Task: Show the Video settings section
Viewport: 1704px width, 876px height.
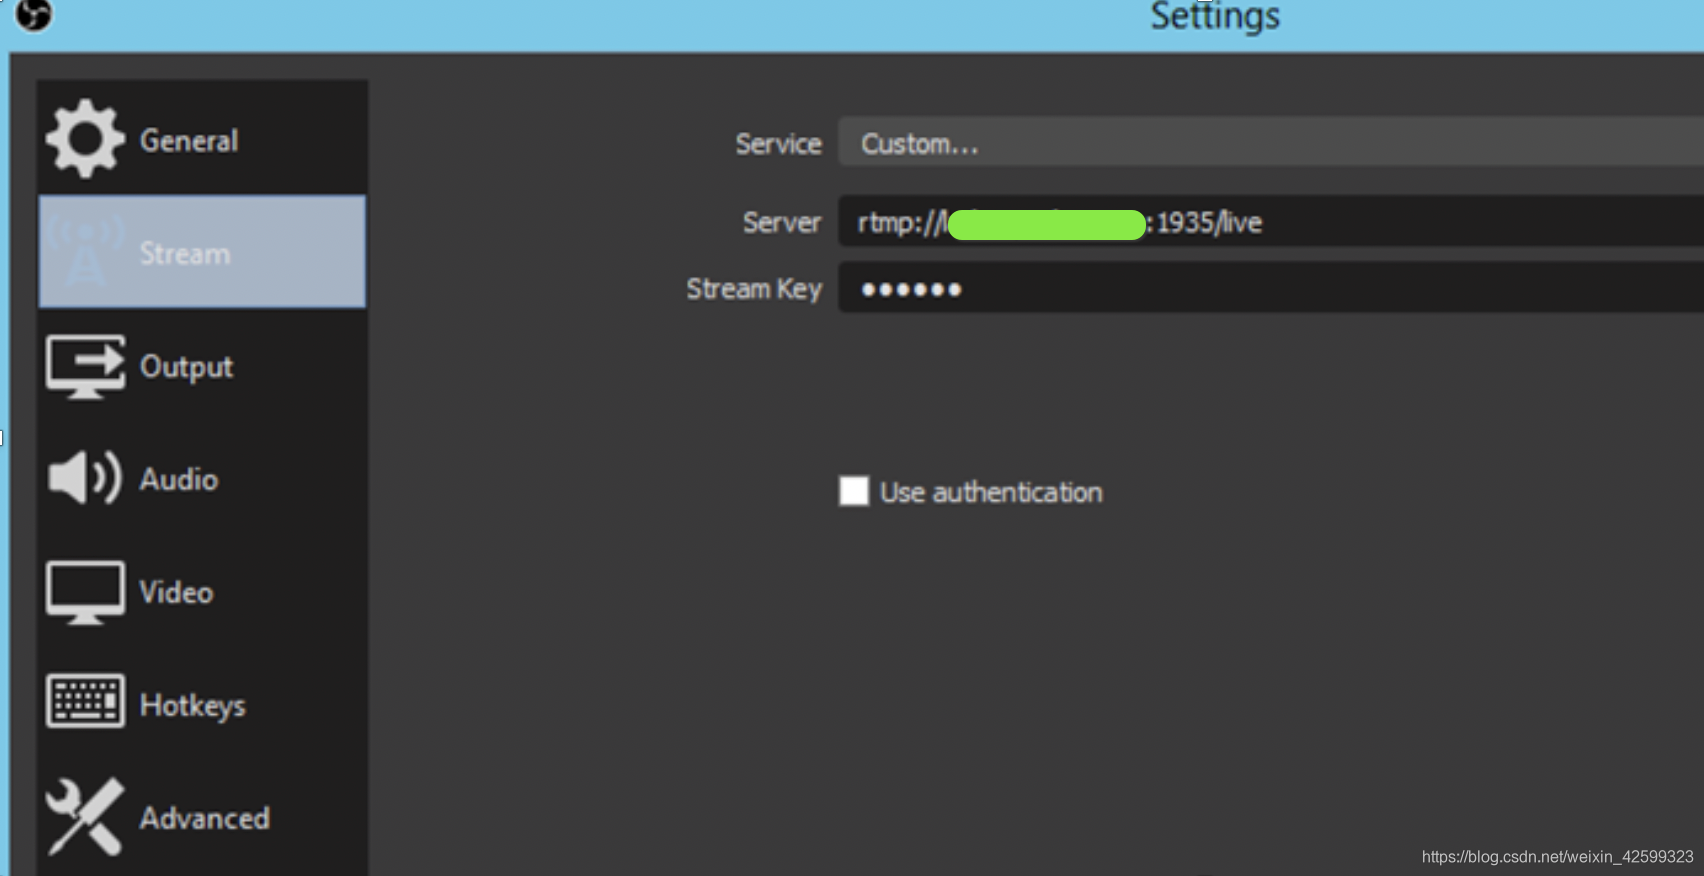Action: point(202,592)
